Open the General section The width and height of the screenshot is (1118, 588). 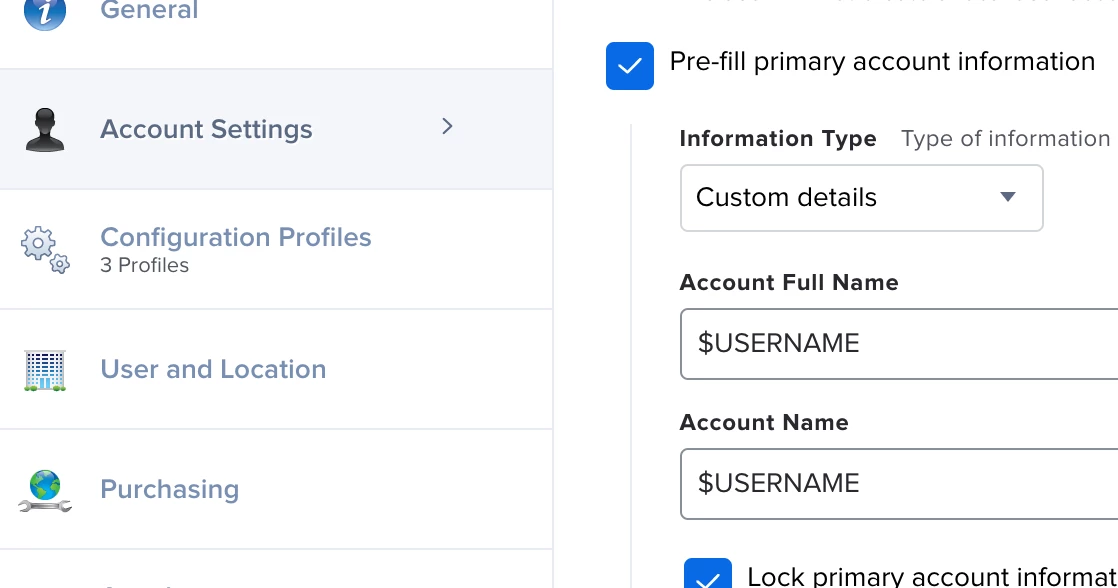[149, 11]
